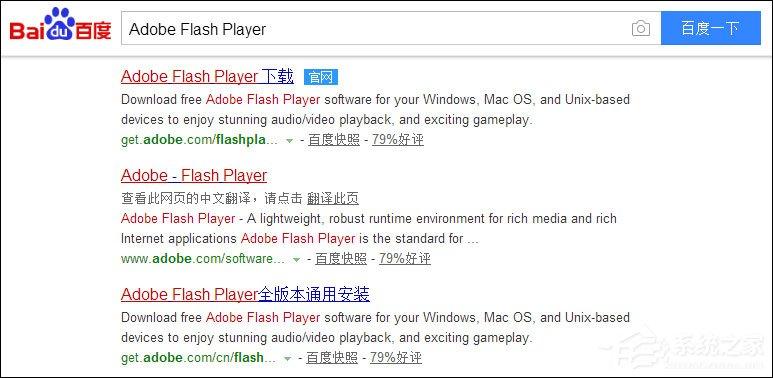Screen dimensions: 773x378
Task: Click the 百度一下 search button
Action: (710, 29)
